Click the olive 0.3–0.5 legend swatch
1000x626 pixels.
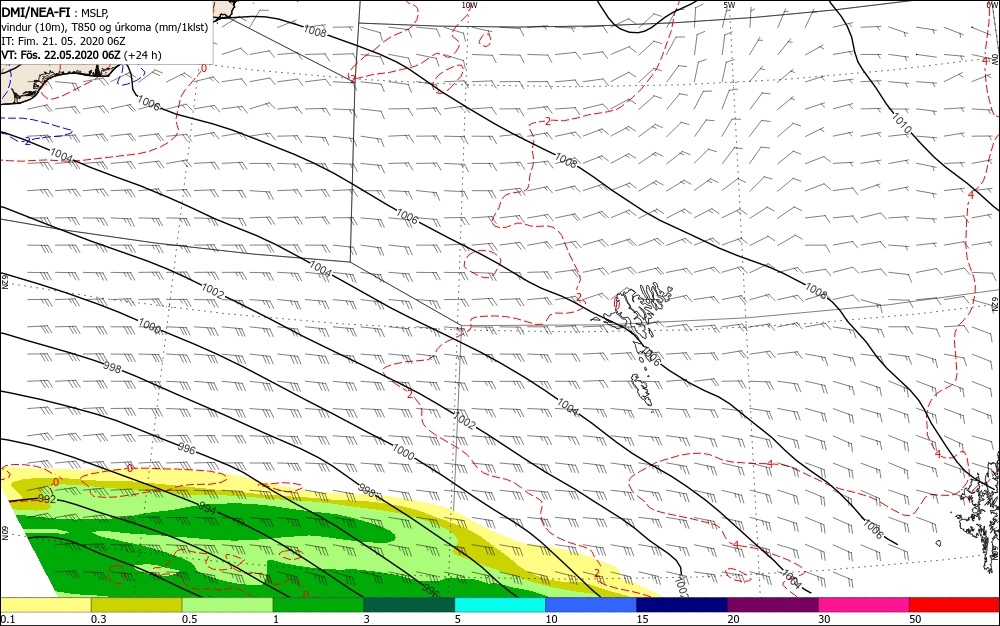click(136, 605)
